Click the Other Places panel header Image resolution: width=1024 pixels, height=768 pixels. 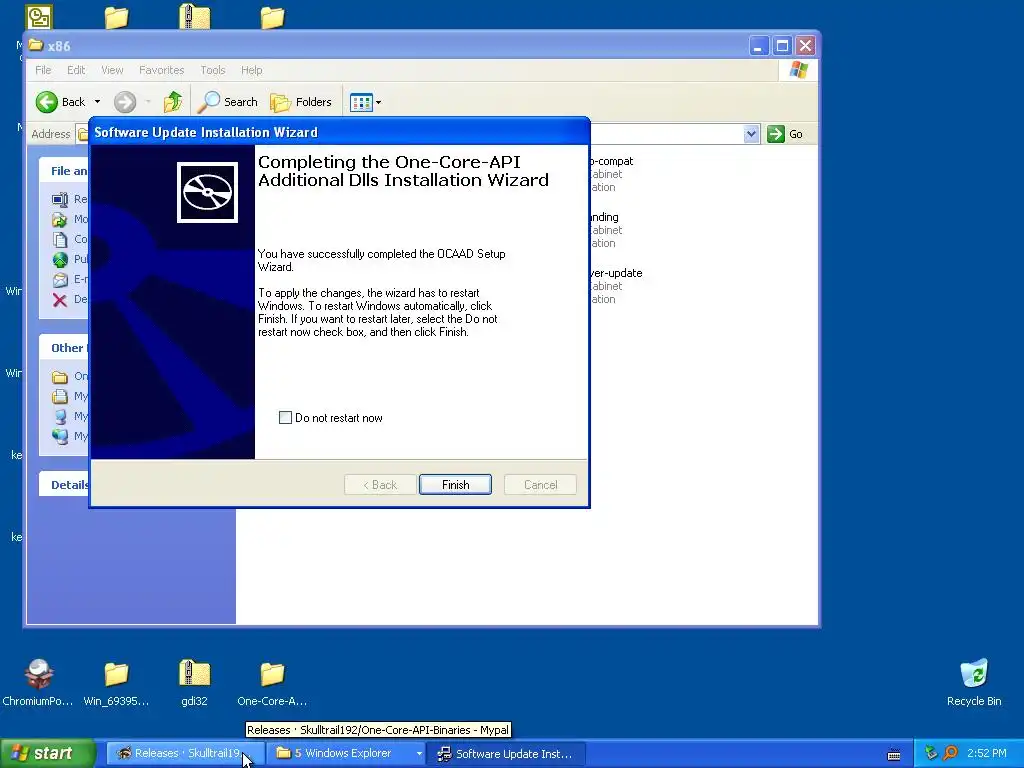[x=64, y=348]
